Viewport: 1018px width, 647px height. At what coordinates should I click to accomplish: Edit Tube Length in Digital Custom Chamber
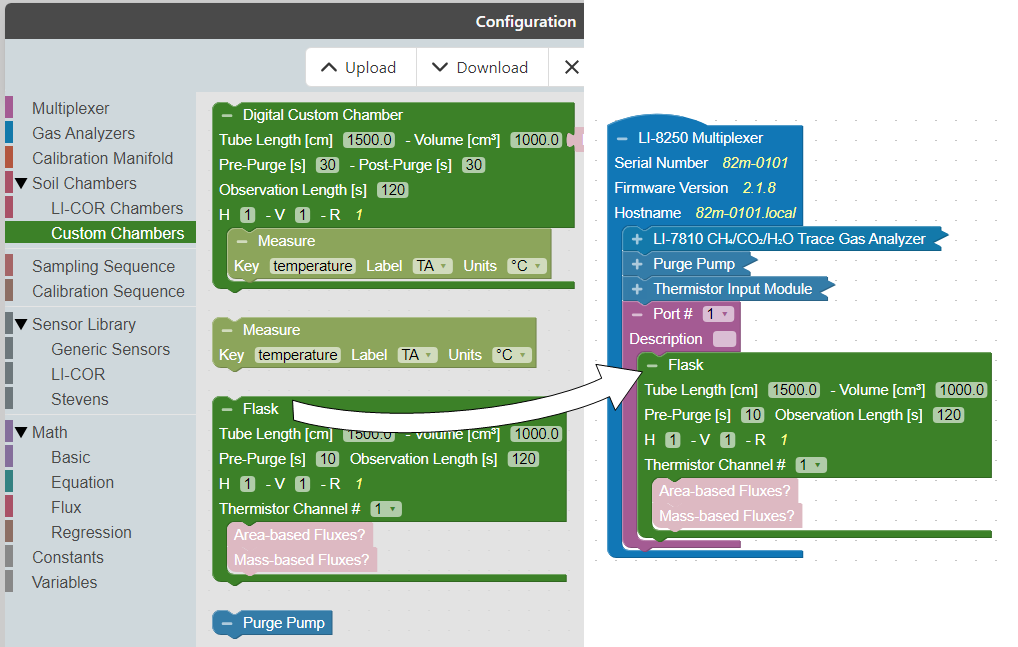pos(369,140)
